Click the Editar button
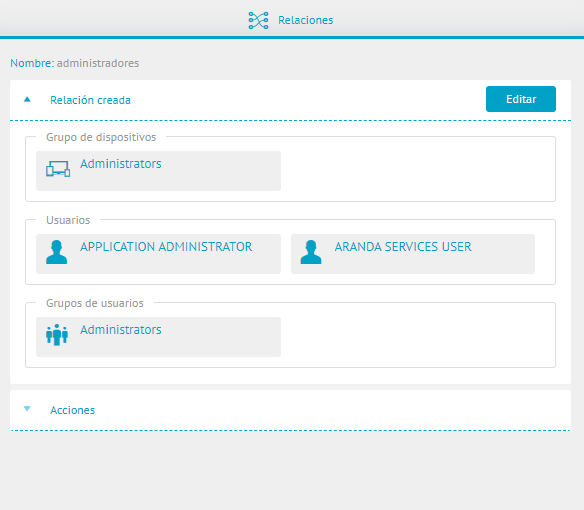The image size is (584, 510). coord(521,99)
